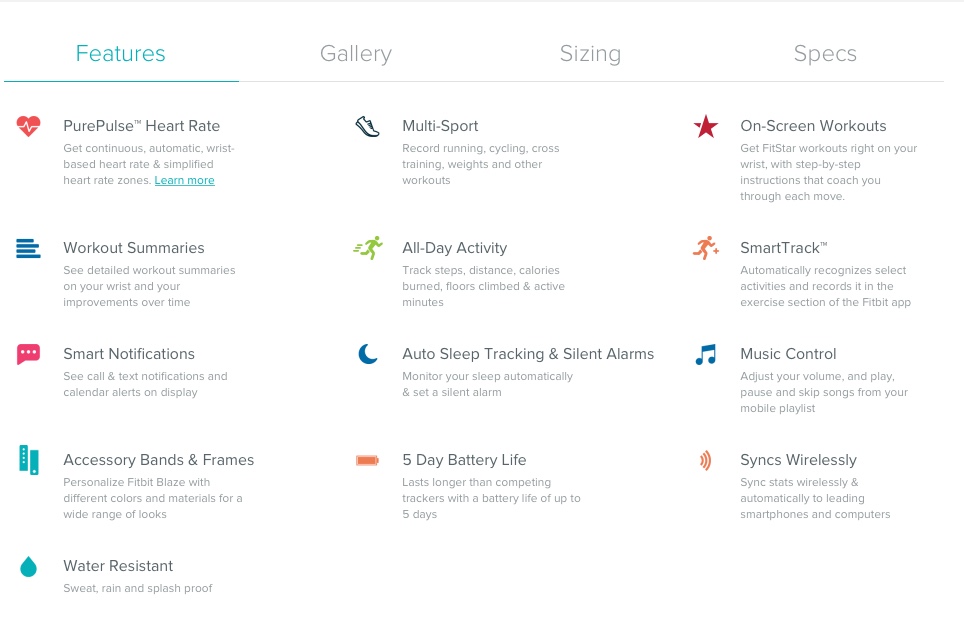
Task: Click the All-Day Activity runner icon
Action: 367,248
